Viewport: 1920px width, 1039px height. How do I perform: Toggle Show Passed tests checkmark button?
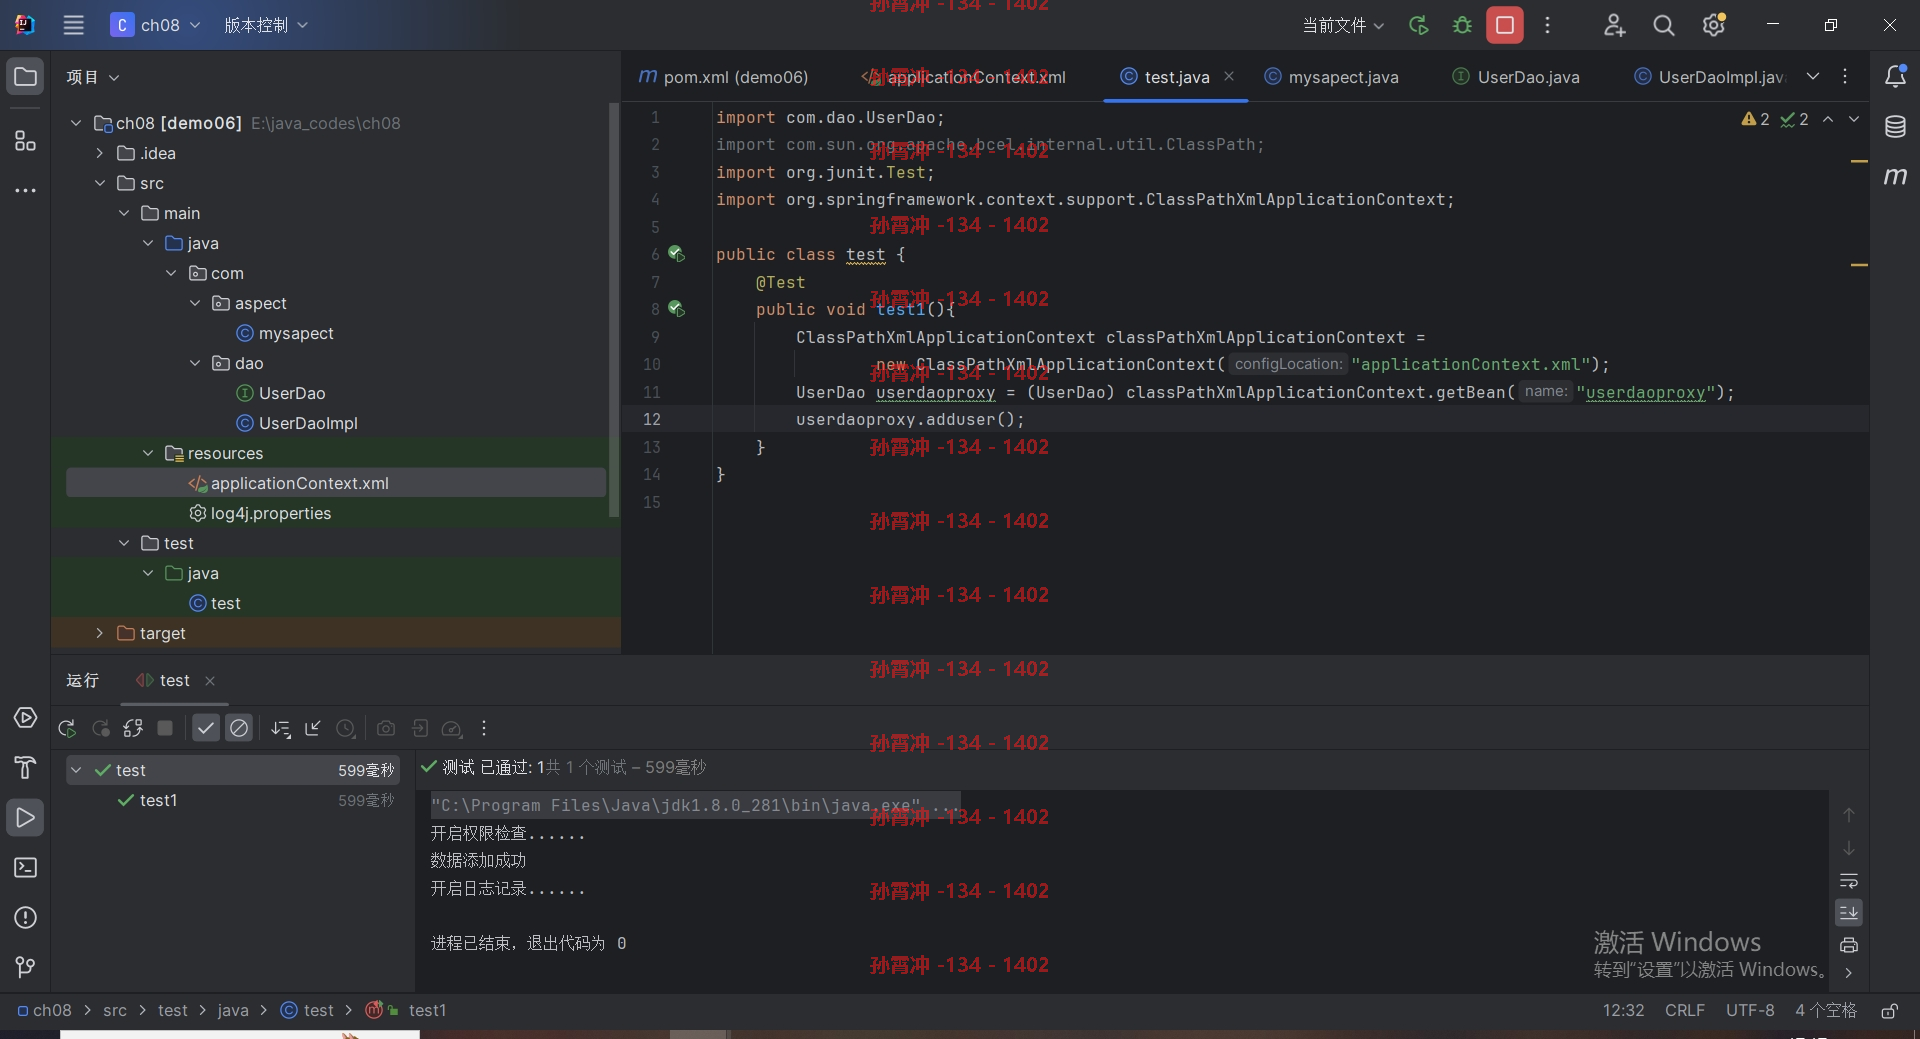[x=206, y=729]
